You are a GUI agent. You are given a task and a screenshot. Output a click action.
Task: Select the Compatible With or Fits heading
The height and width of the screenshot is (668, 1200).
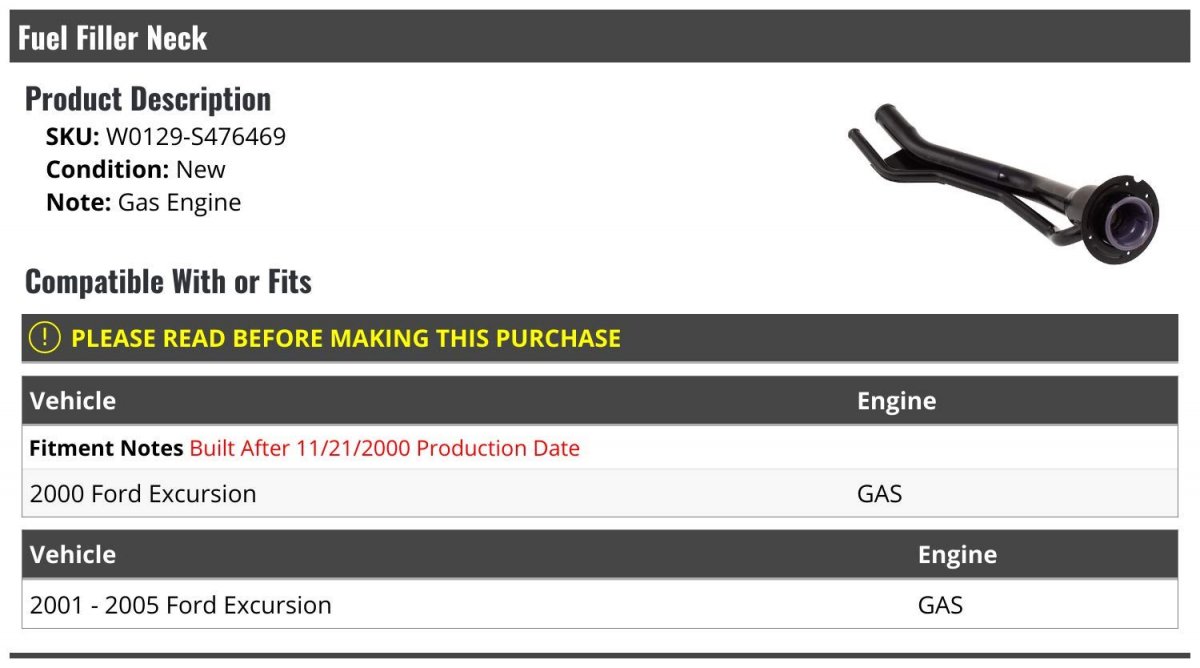pos(168,282)
